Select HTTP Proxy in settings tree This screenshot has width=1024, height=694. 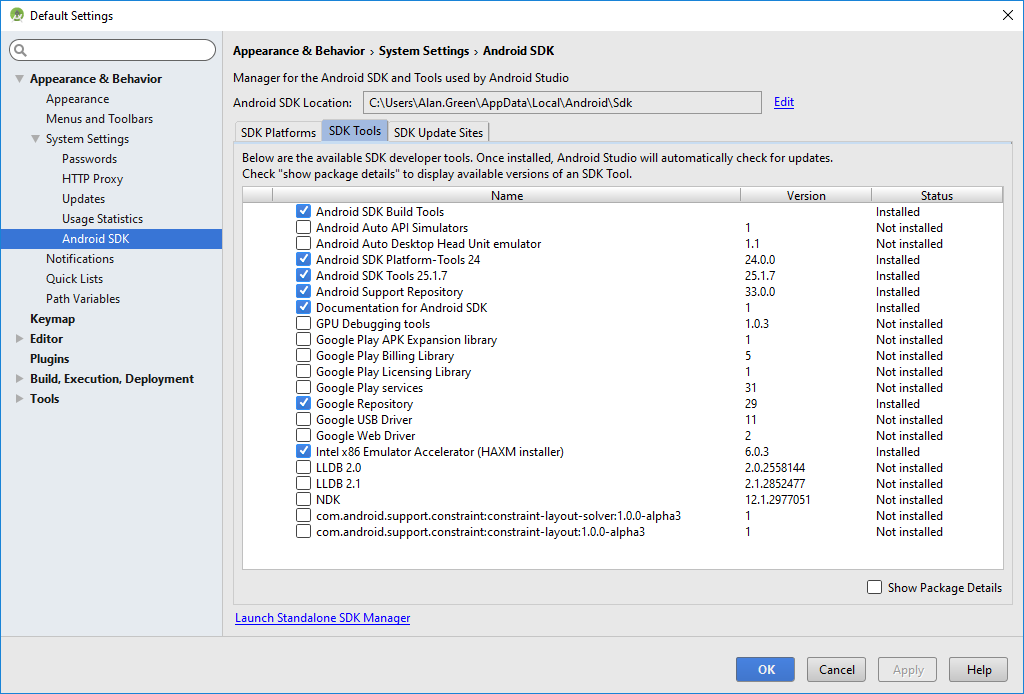(x=92, y=179)
